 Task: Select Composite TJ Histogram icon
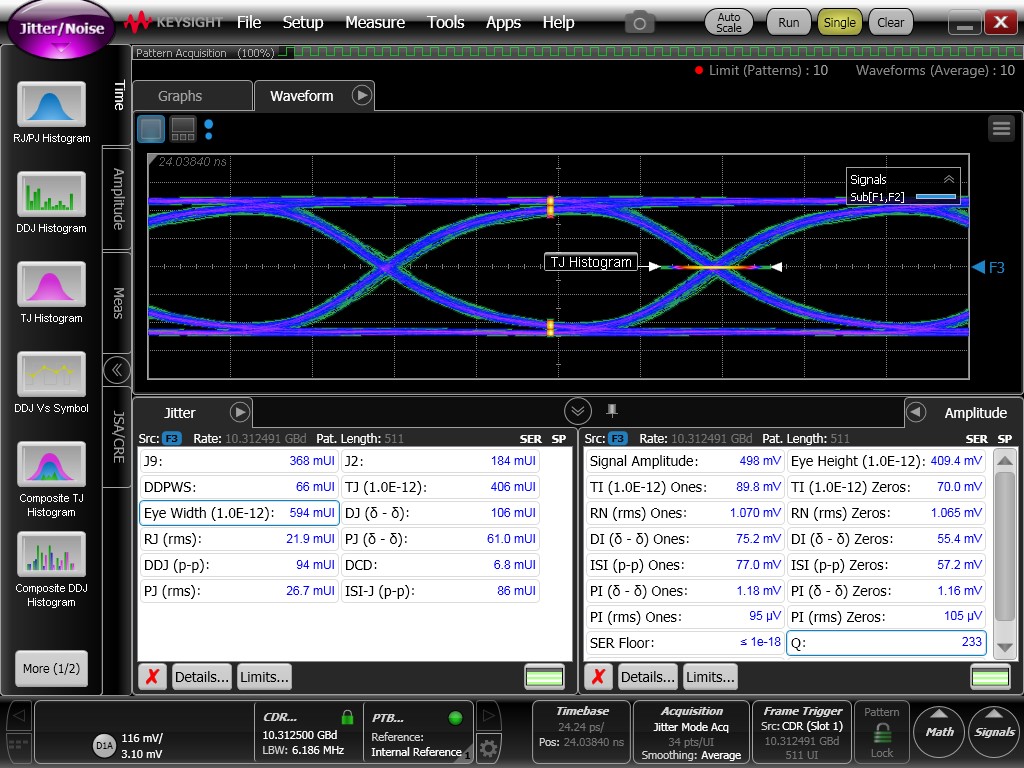click(51, 466)
